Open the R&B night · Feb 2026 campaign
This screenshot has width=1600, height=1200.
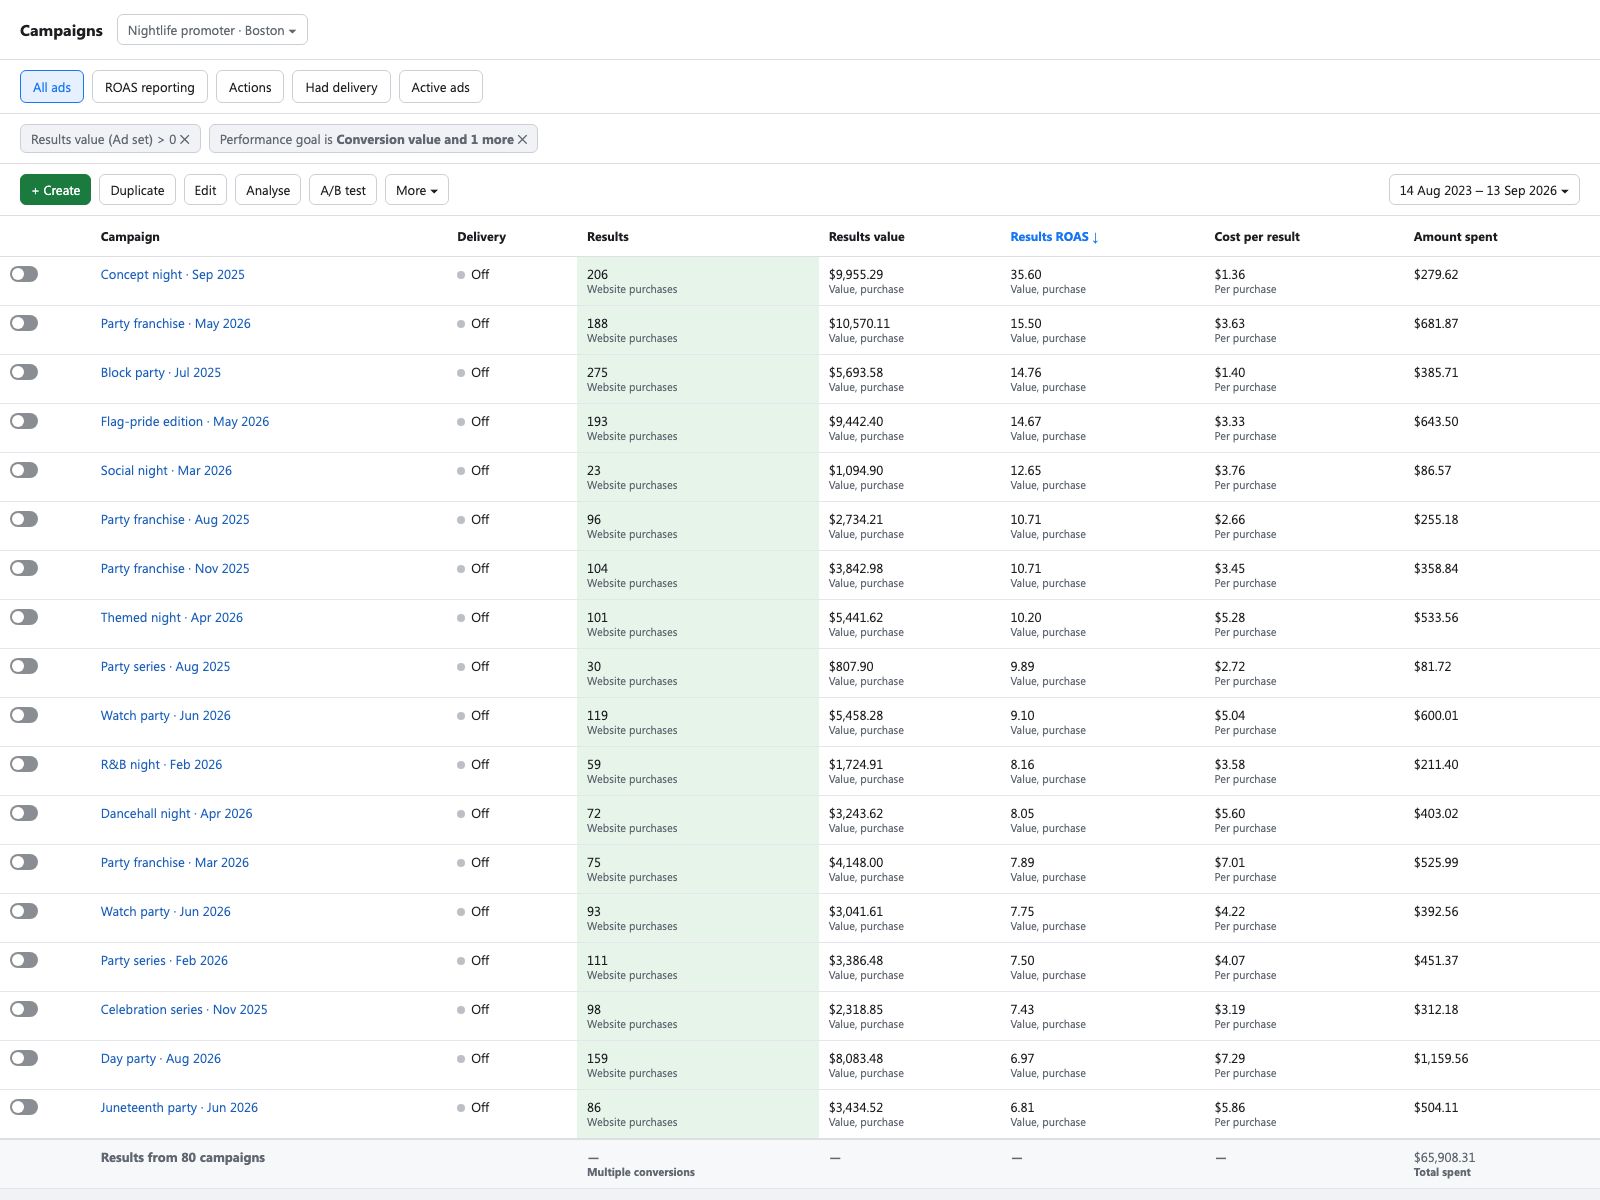click(161, 764)
